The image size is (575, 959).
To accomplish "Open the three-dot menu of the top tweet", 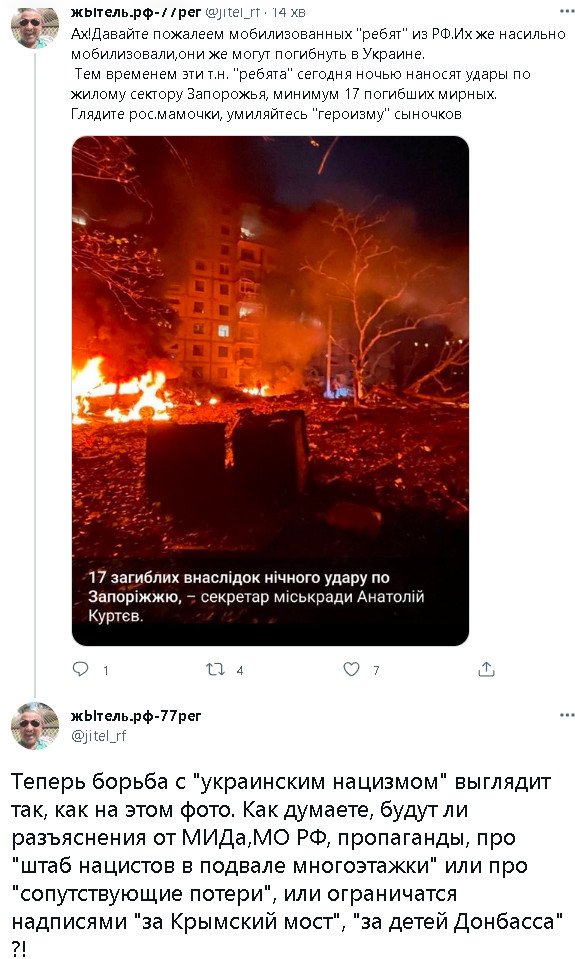I will [566, 12].
